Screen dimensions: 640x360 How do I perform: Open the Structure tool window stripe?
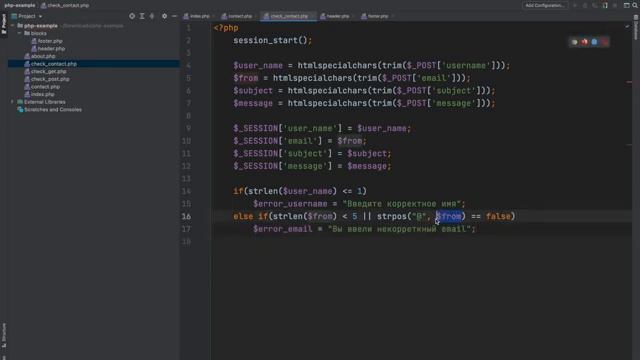(x=4, y=336)
